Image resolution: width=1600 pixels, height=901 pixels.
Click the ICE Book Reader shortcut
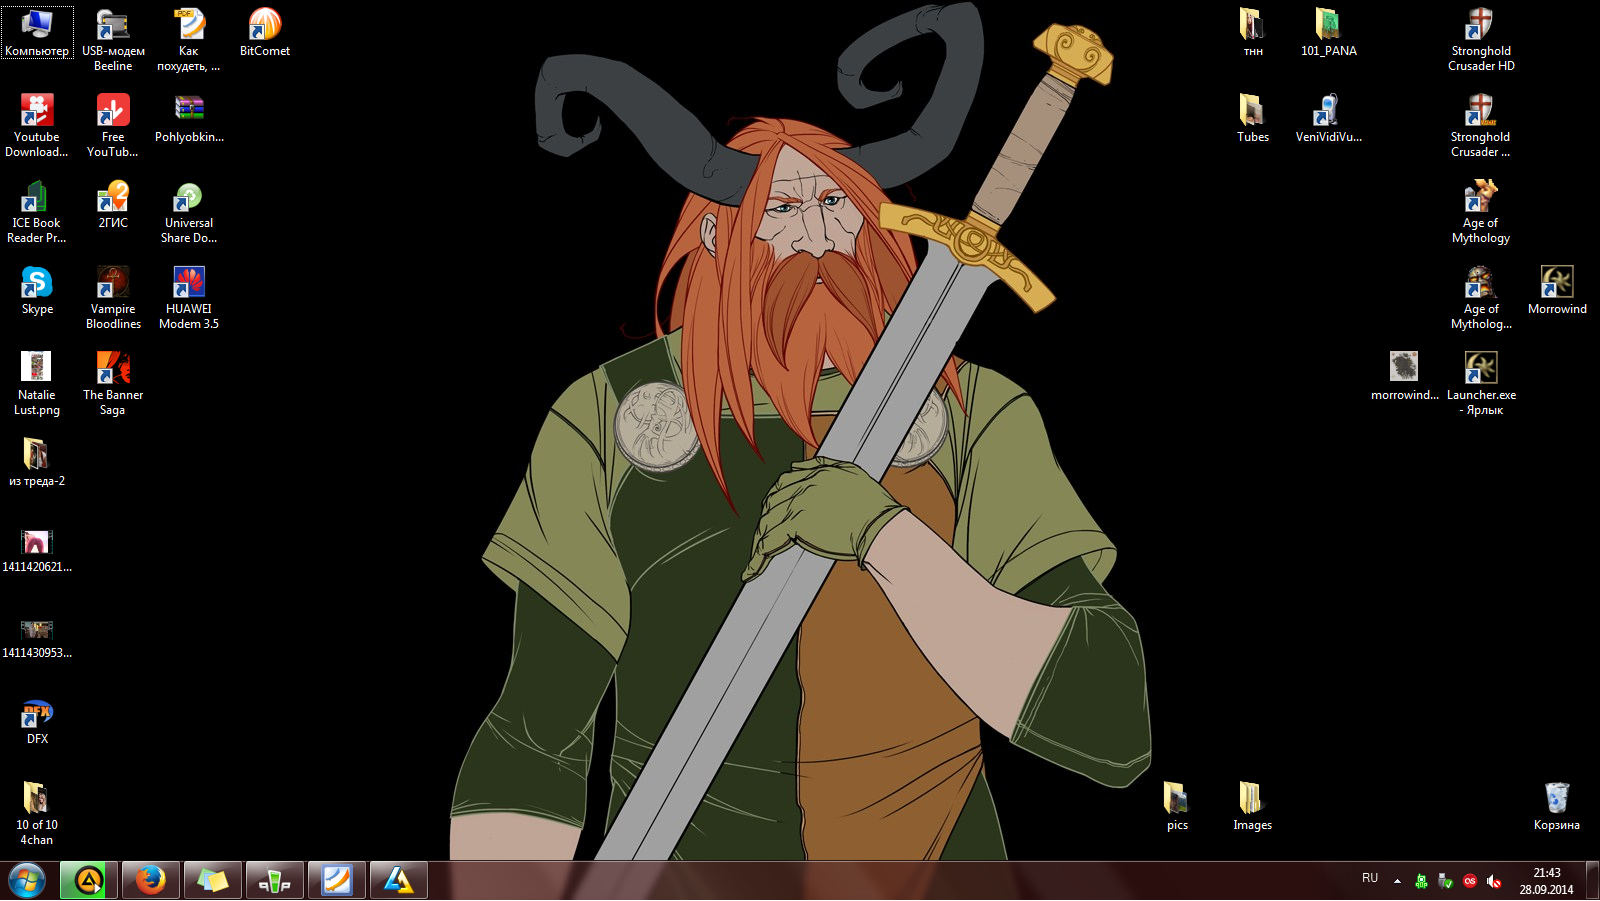(x=37, y=212)
